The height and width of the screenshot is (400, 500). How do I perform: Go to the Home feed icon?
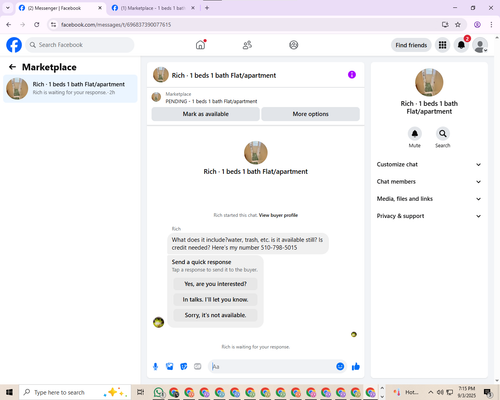200,45
